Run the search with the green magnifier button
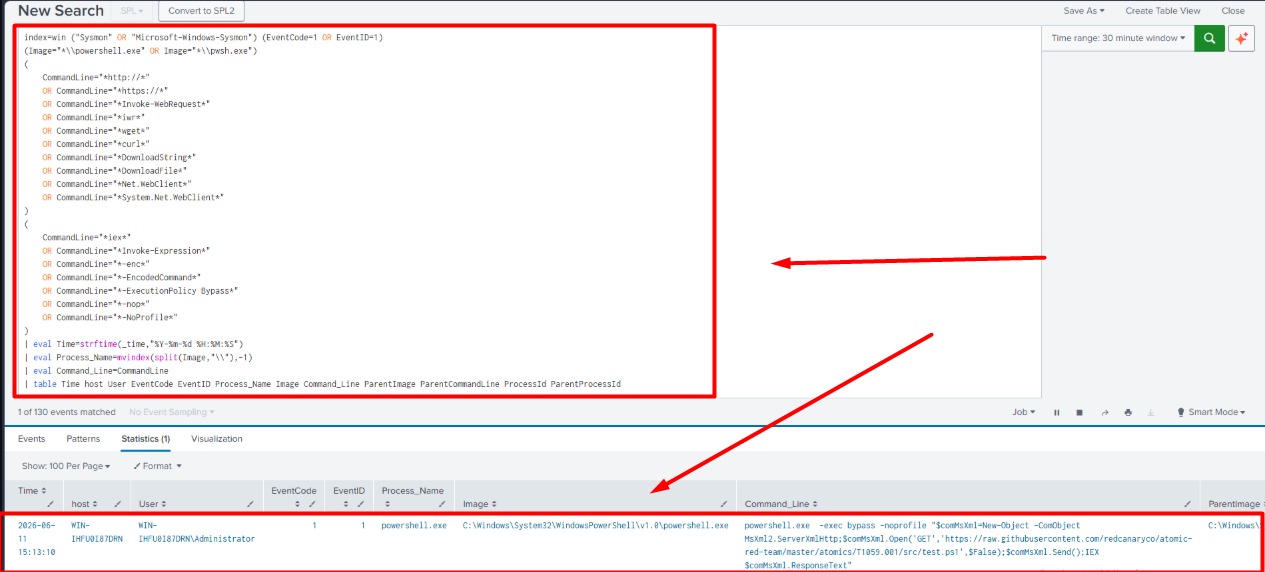Image resolution: width=1265 pixels, height=572 pixels. pos(1209,38)
